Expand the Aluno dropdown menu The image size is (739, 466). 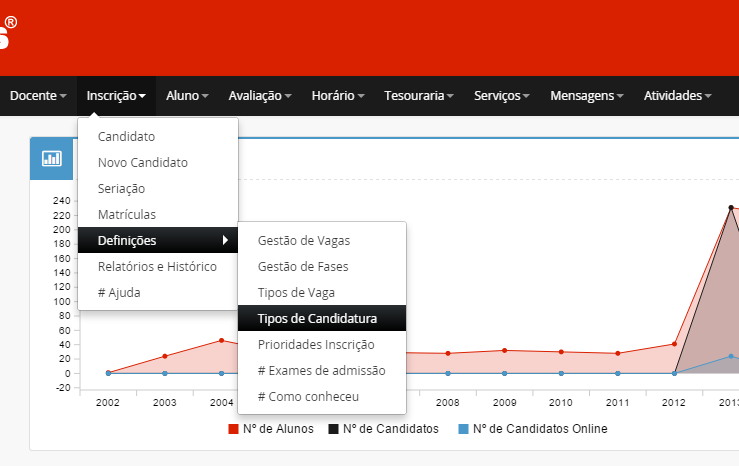click(x=187, y=96)
